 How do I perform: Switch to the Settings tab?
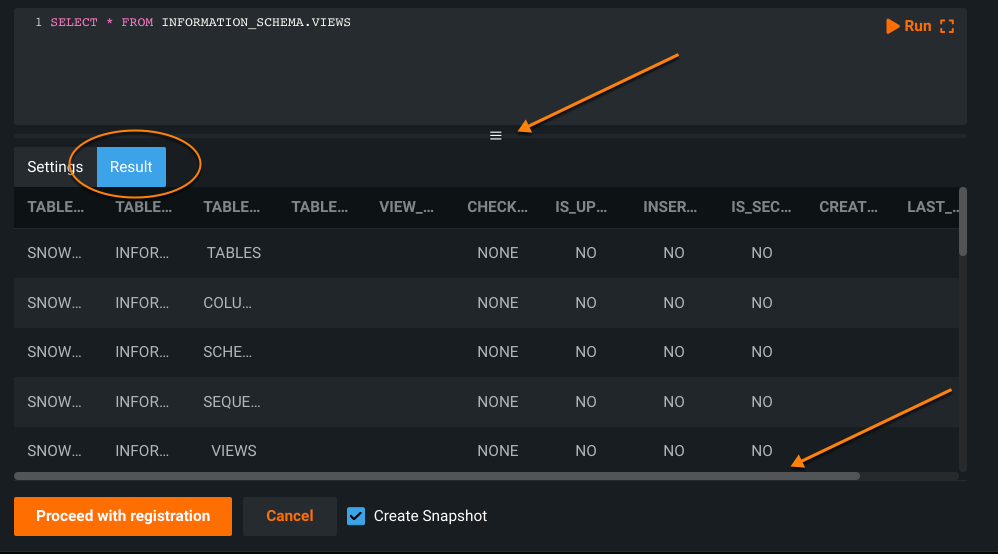[x=55, y=167]
